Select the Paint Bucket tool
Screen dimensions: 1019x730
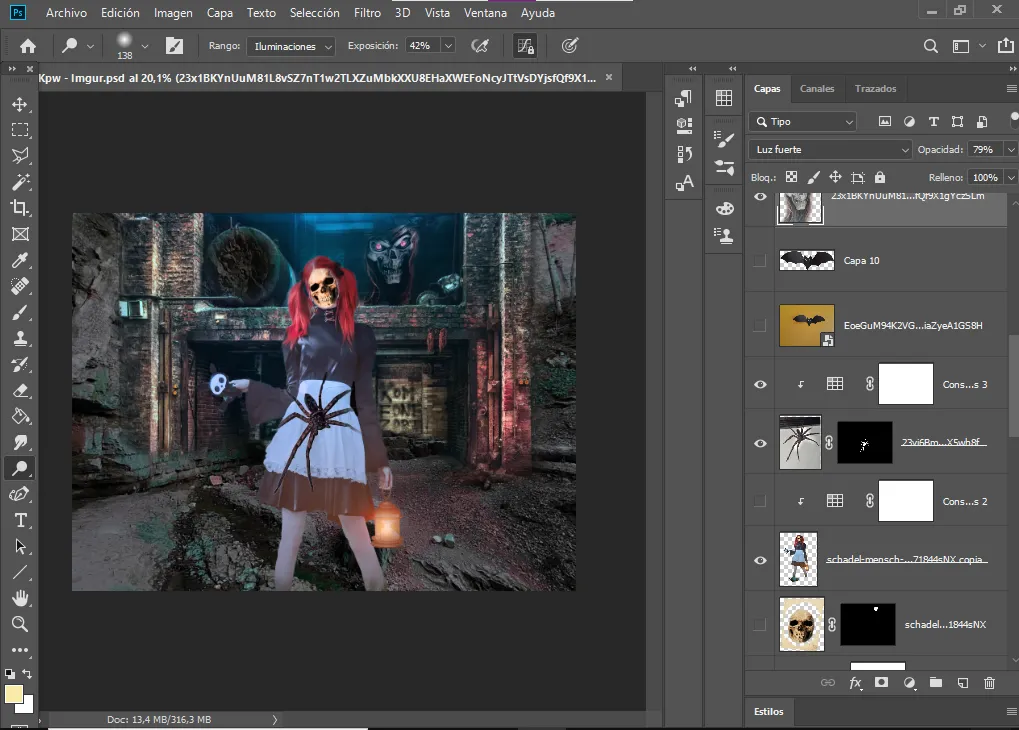tap(19, 417)
